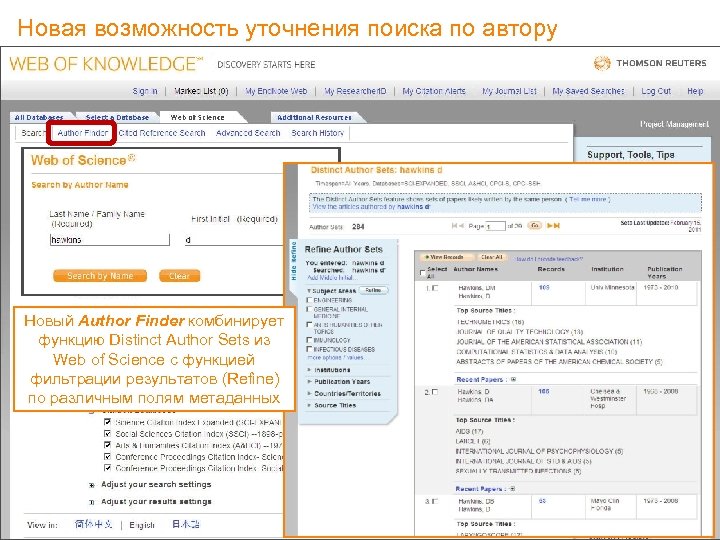
Task: Switch to Web of Science tab
Action: 197,118
